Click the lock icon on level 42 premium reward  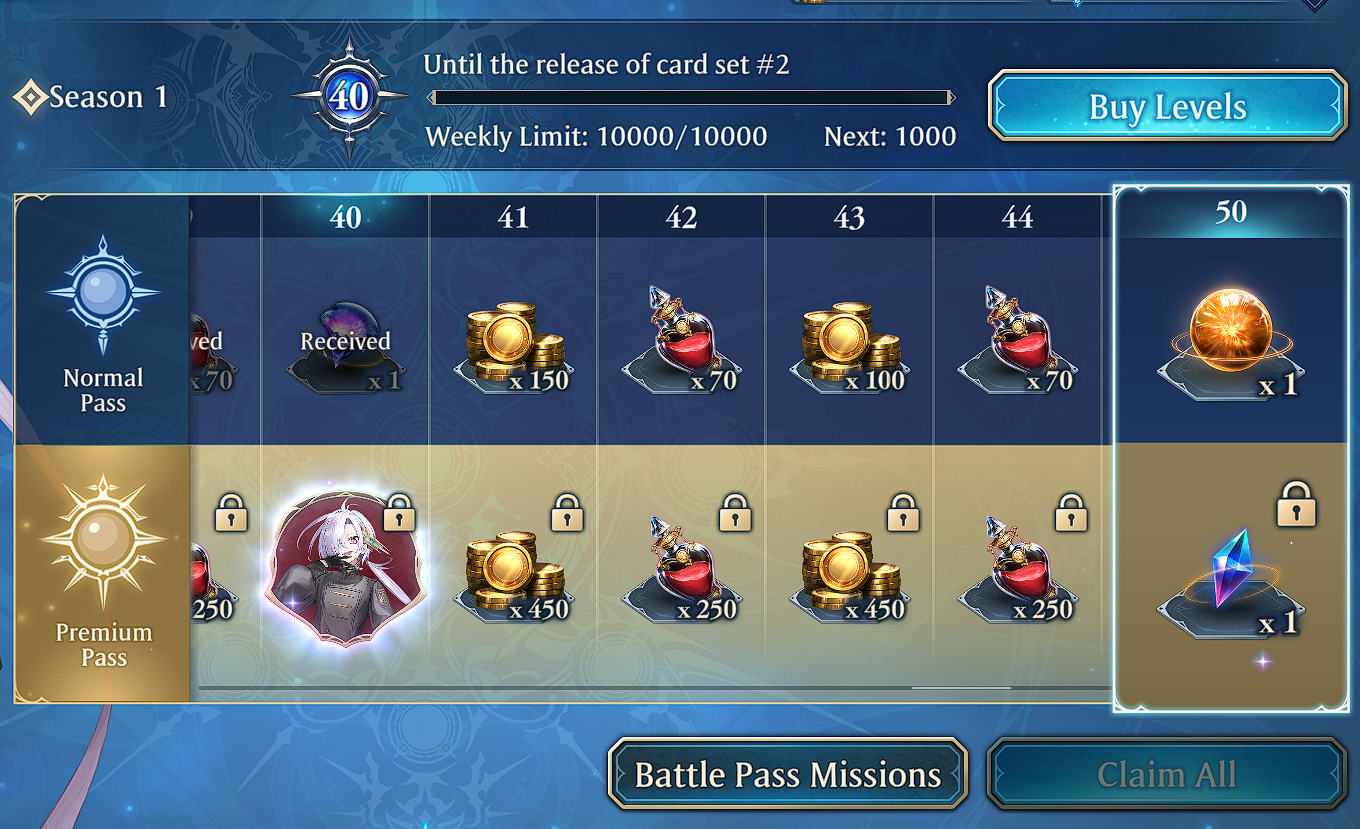[x=735, y=512]
